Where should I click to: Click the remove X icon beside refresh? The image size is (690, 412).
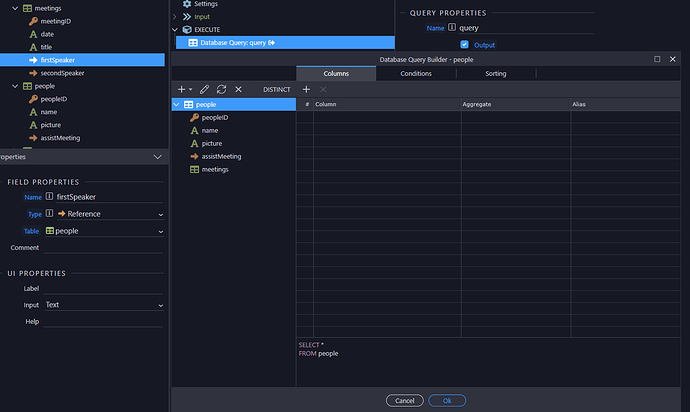click(238, 89)
